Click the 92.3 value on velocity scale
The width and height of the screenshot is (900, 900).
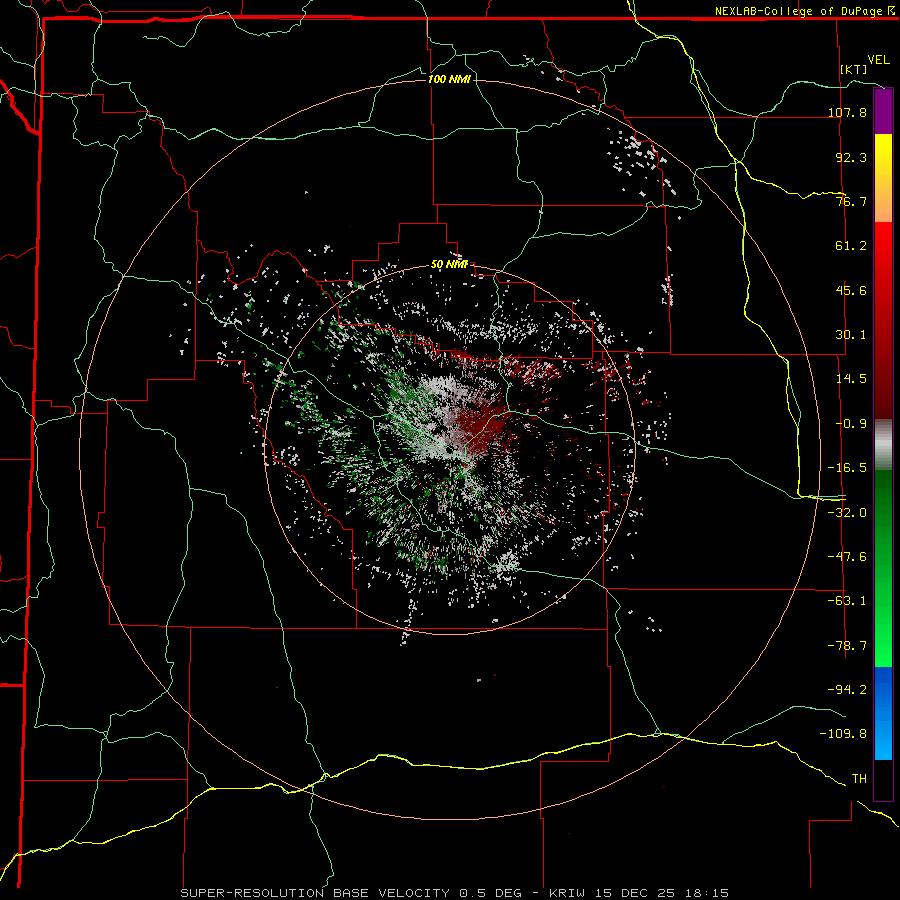tap(851, 157)
